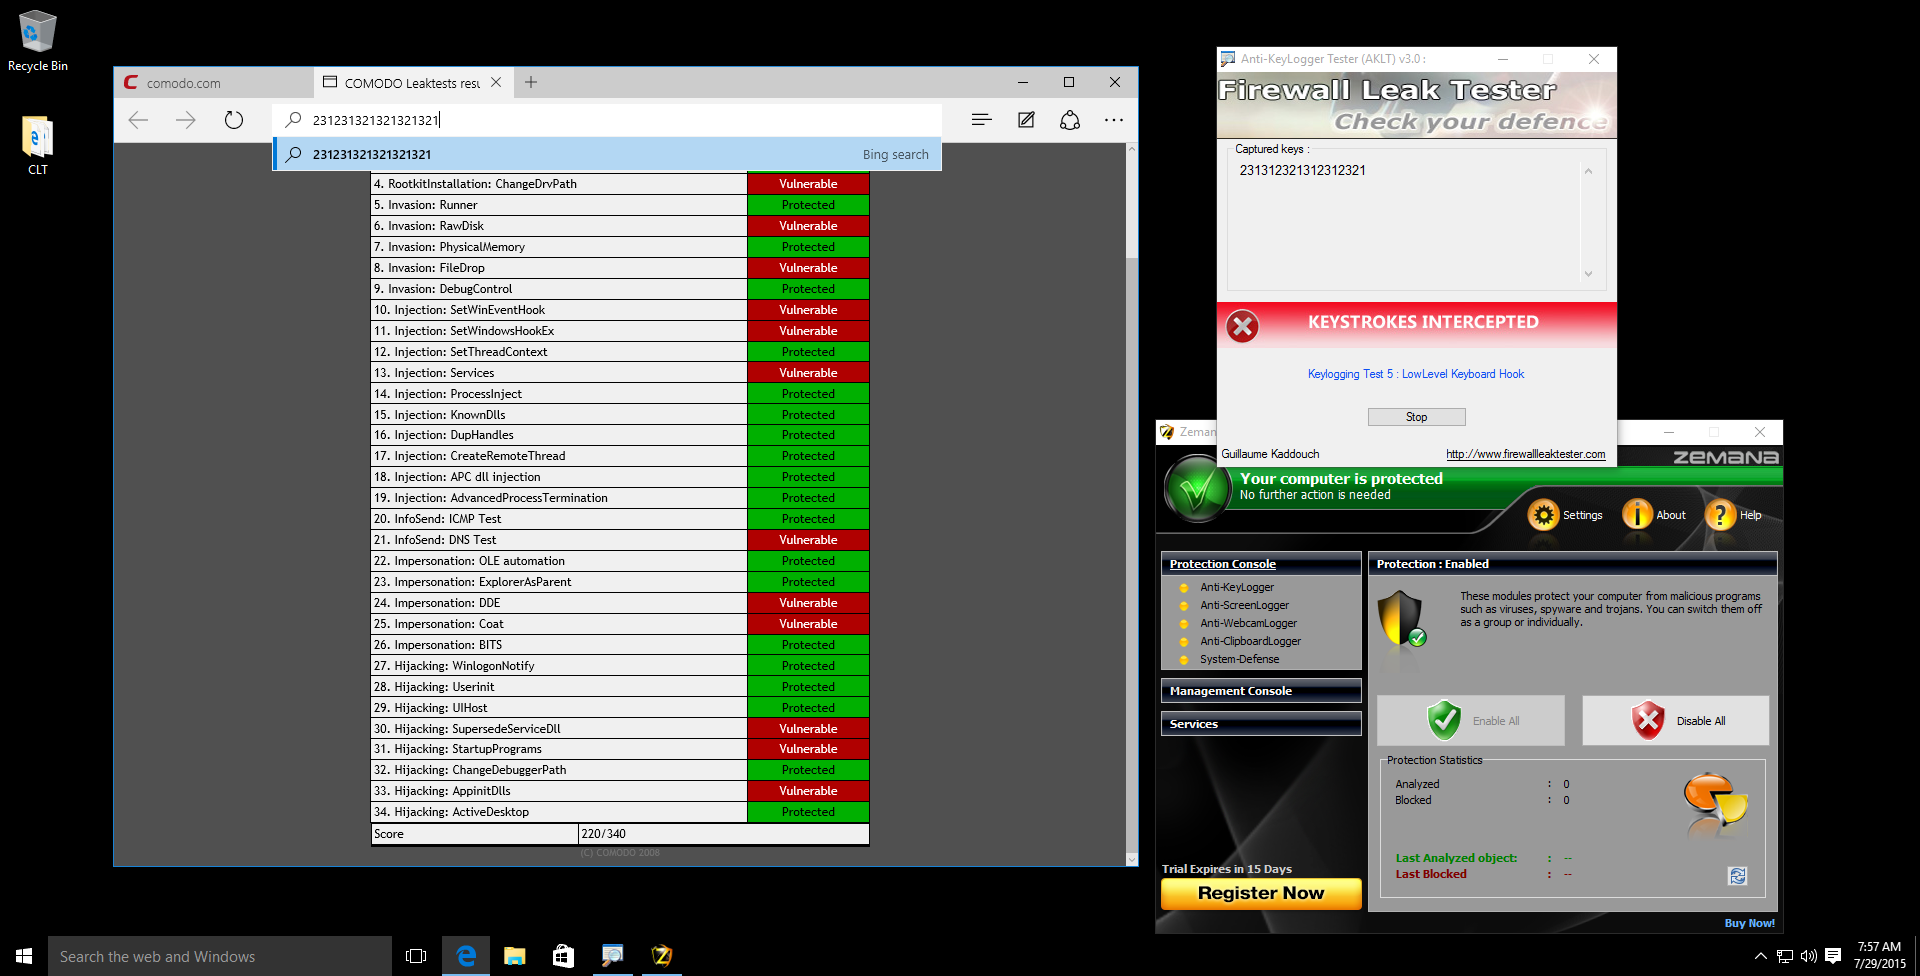
Task: Refresh the page in Edge
Action: 234,120
